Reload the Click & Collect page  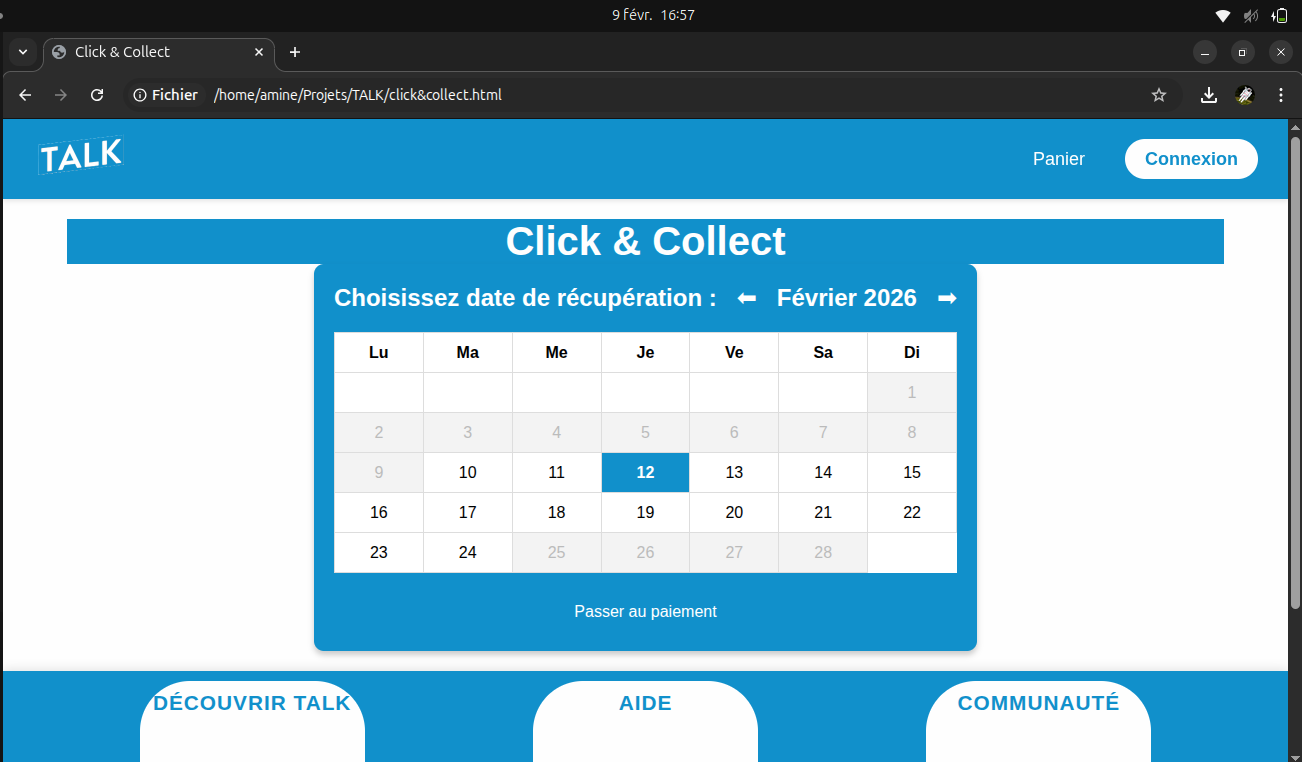96,94
